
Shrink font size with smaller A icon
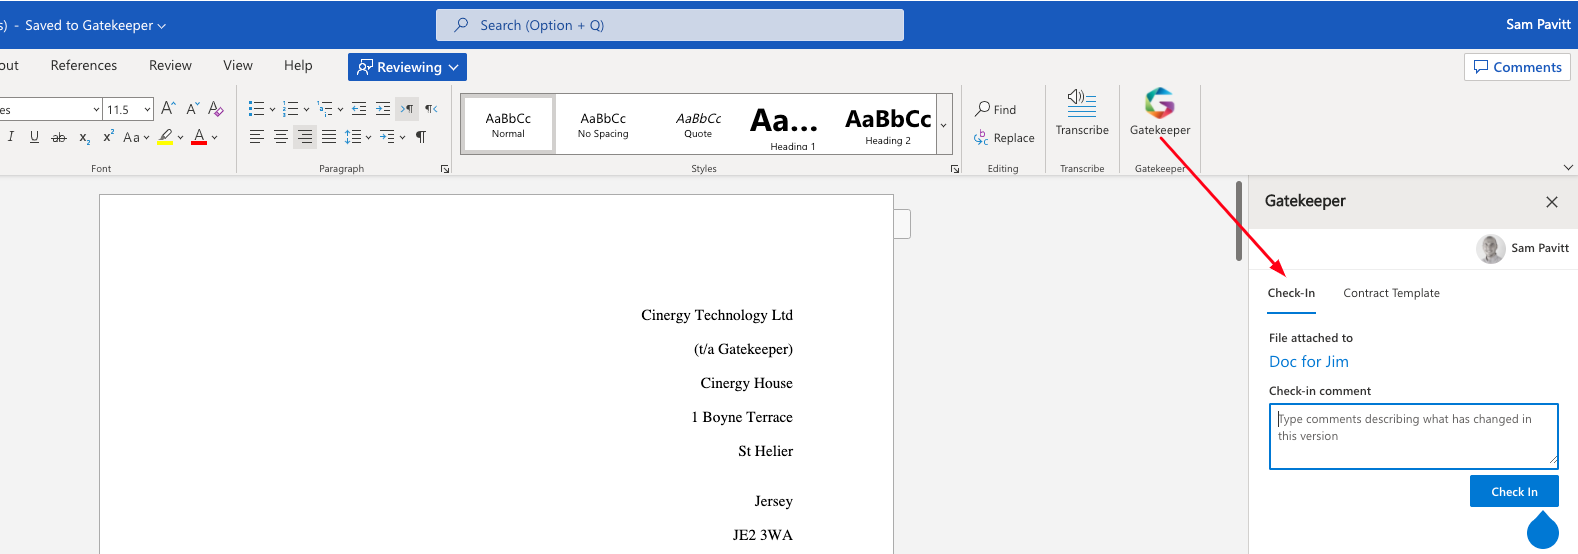pyautogui.click(x=192, y=108)
